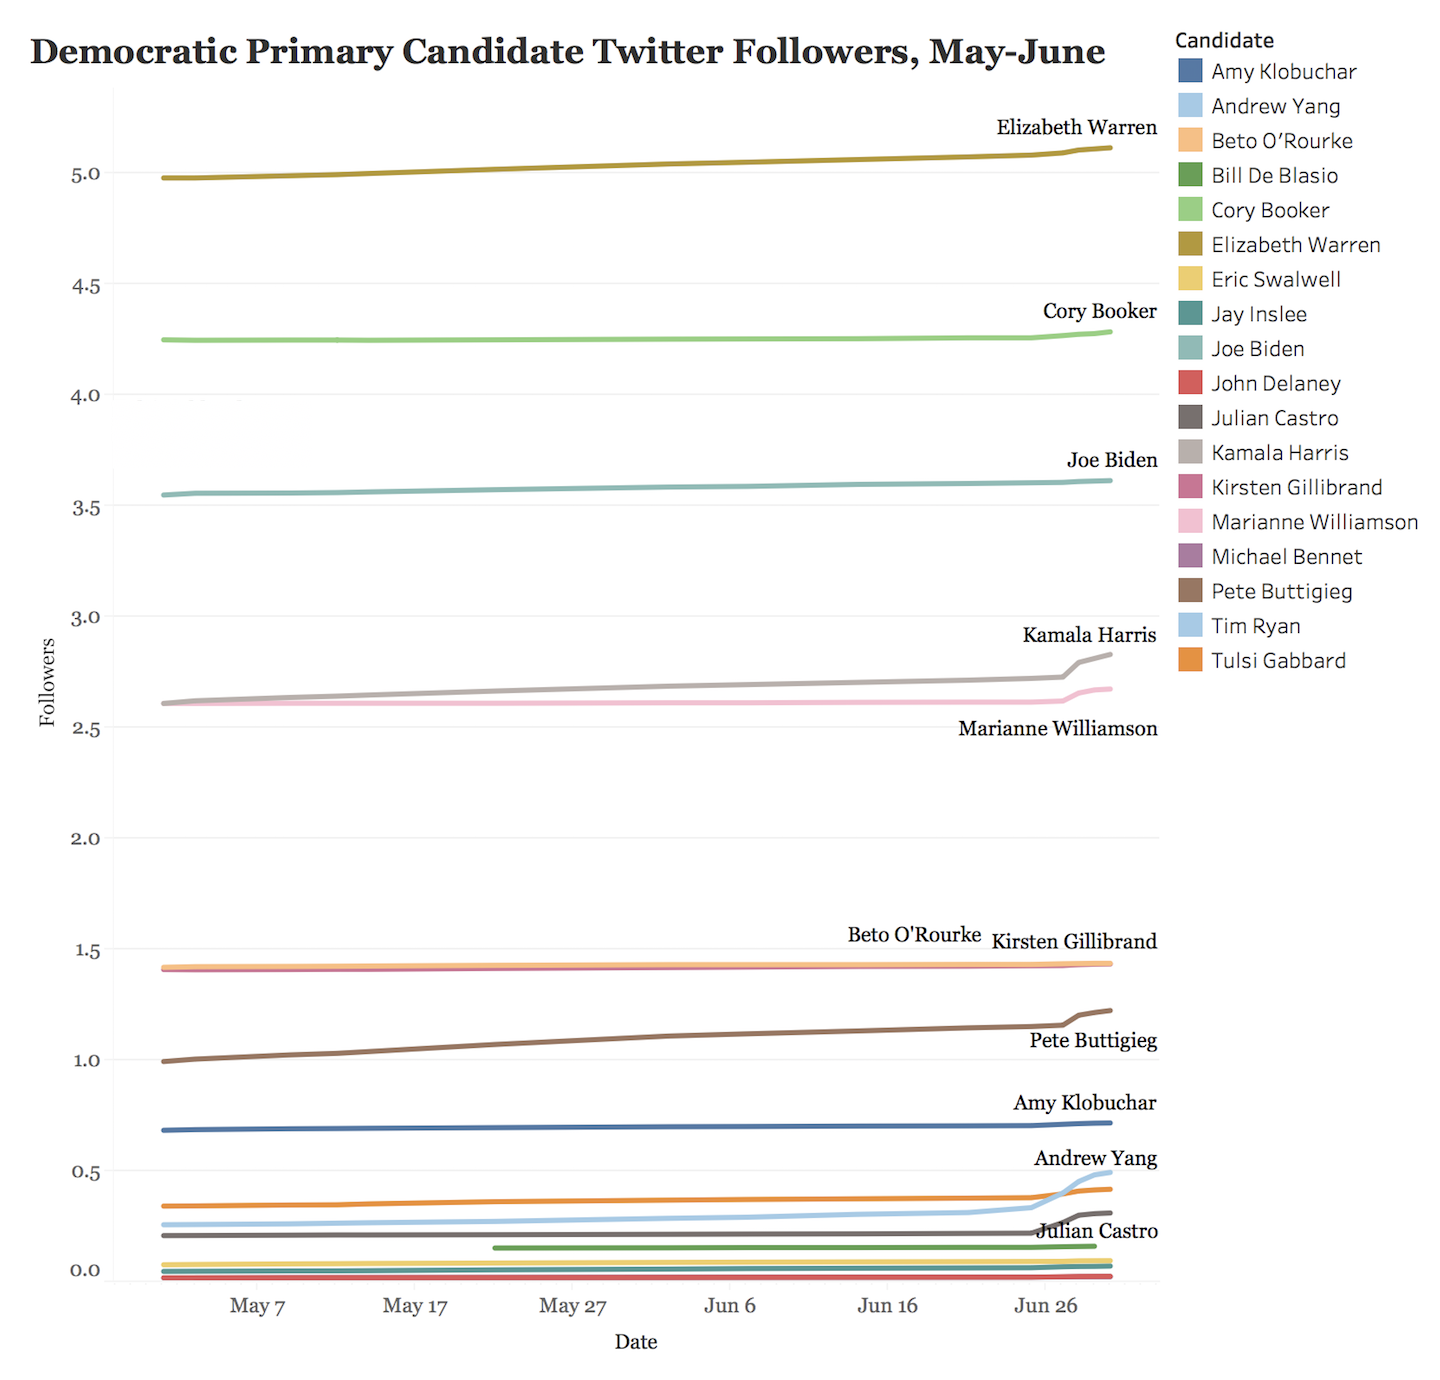Click the Pete Buttigieg line annotation
Image resolution: width=1440 pixels, height=1380 pixels.
(x=1093, y=1040)
